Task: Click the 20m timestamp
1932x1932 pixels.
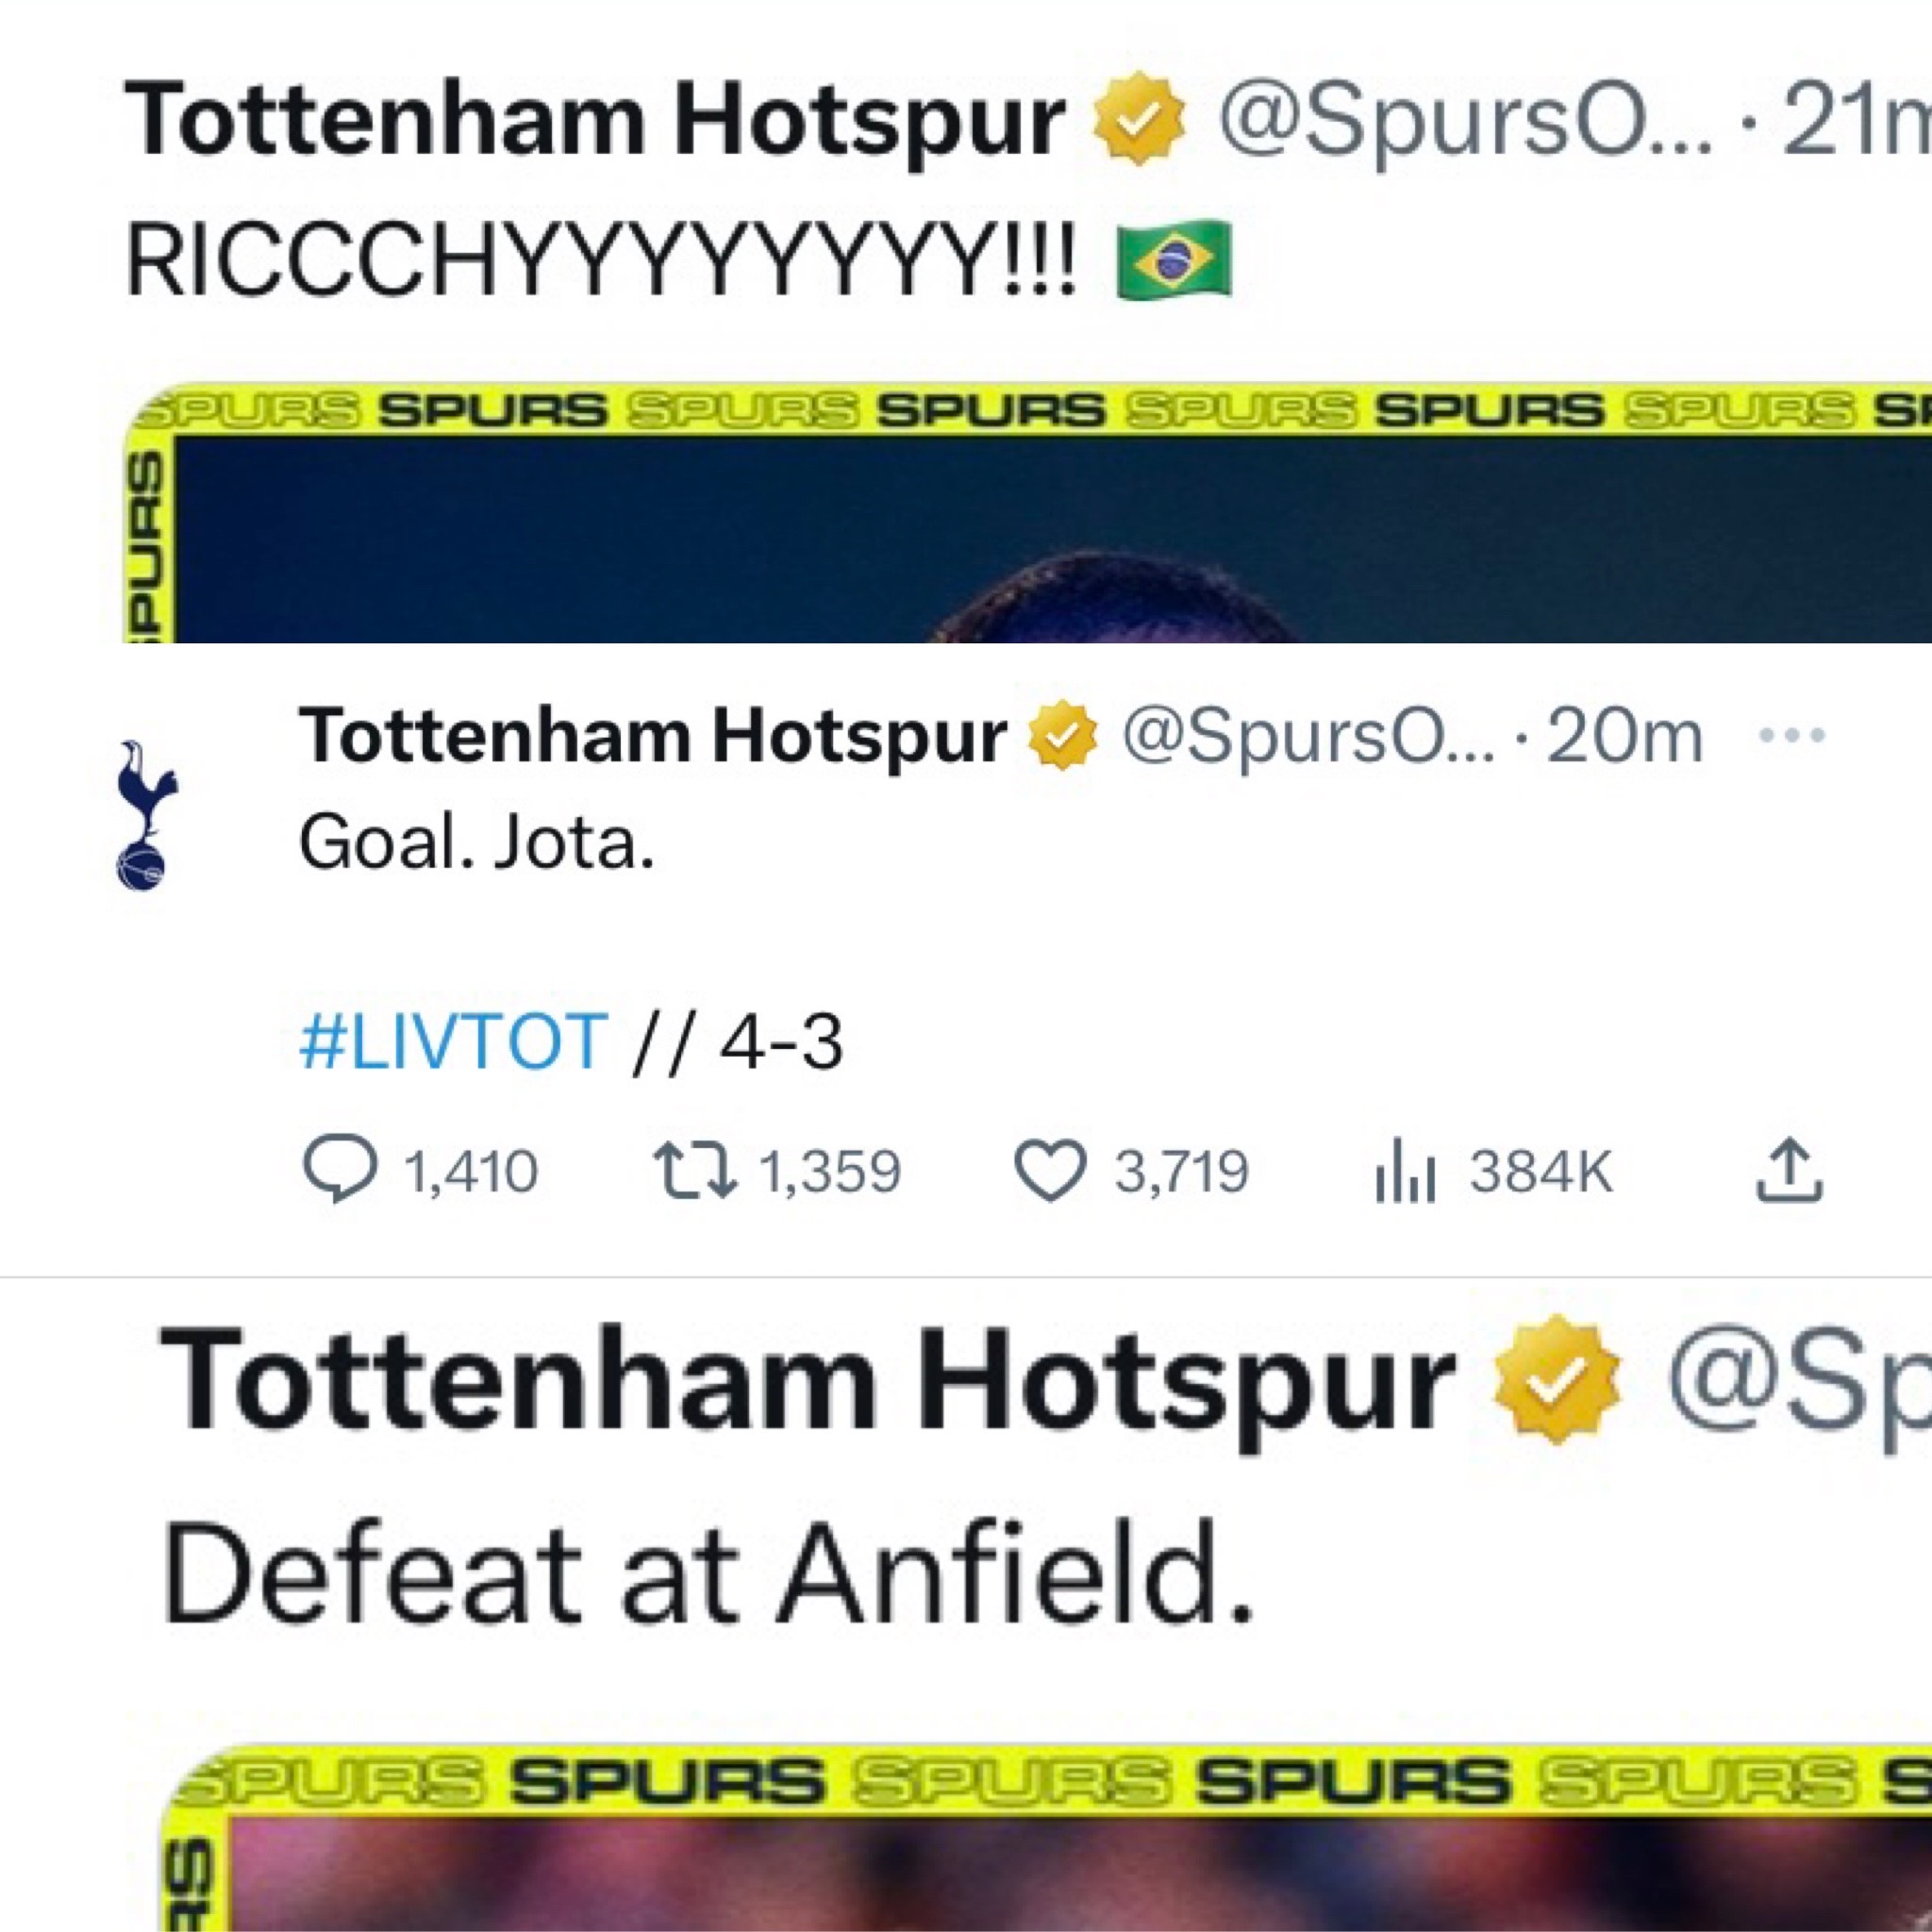Action: (1624, 737)
